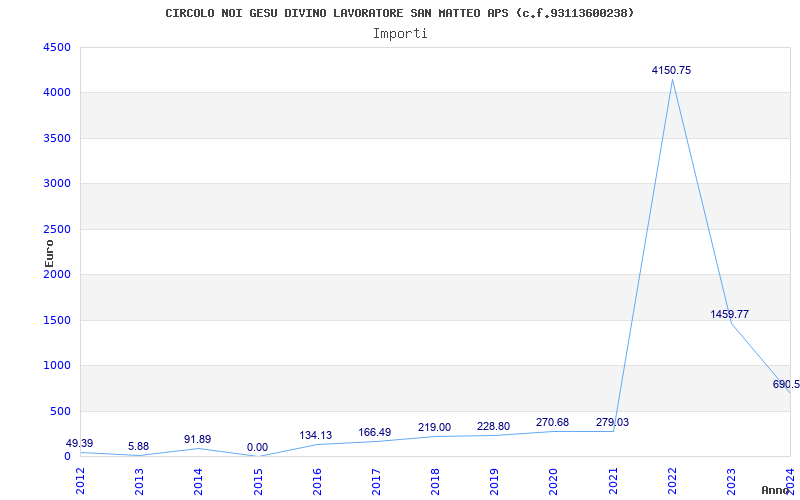Select the 1459.77 data label
Screen dimensions: 800x500
[x=730, y=314]
